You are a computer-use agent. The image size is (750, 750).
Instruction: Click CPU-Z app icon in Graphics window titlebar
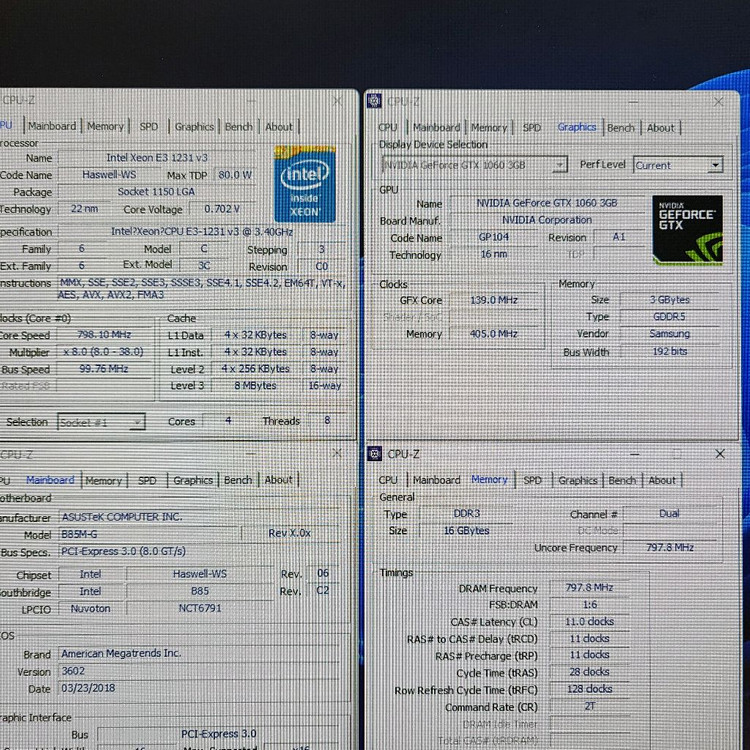(x=374, y=101)
